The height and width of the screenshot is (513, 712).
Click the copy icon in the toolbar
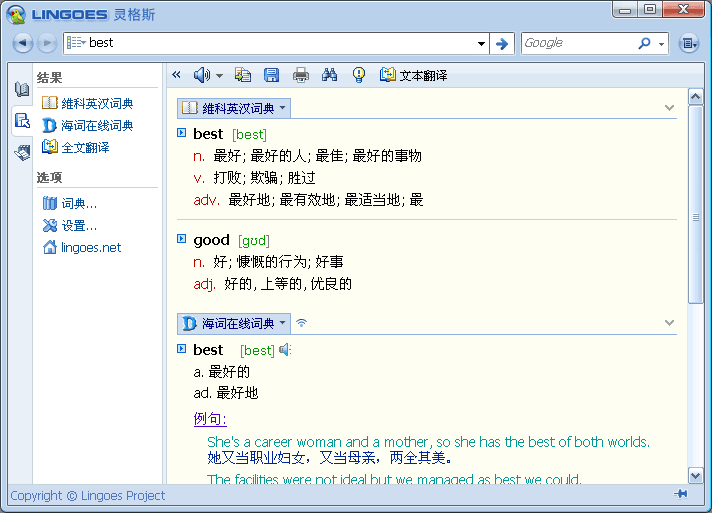point(243,75)
